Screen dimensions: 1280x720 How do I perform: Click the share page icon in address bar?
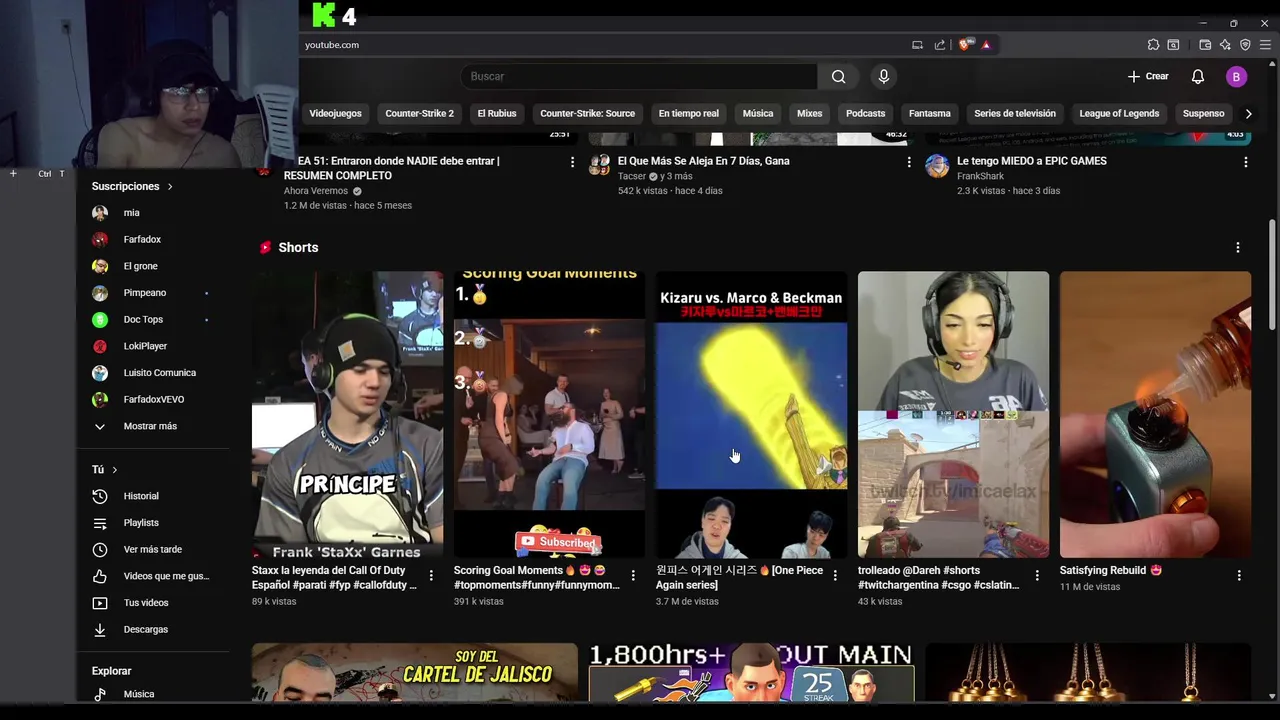point(940,45)
